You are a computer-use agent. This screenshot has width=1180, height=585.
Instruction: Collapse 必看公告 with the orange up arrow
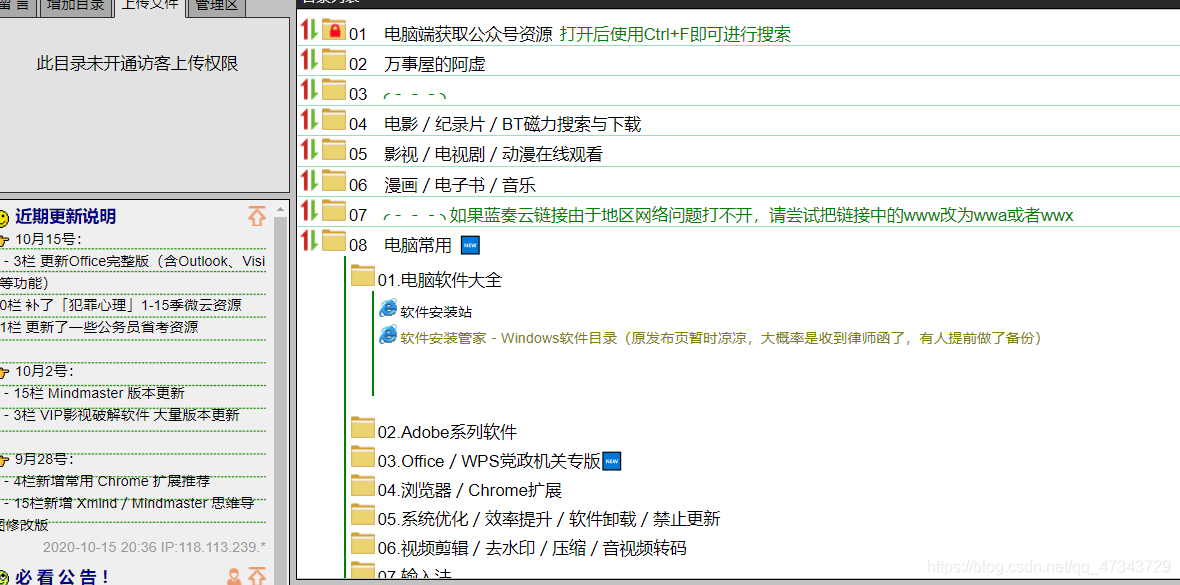[x=257, y=577]
